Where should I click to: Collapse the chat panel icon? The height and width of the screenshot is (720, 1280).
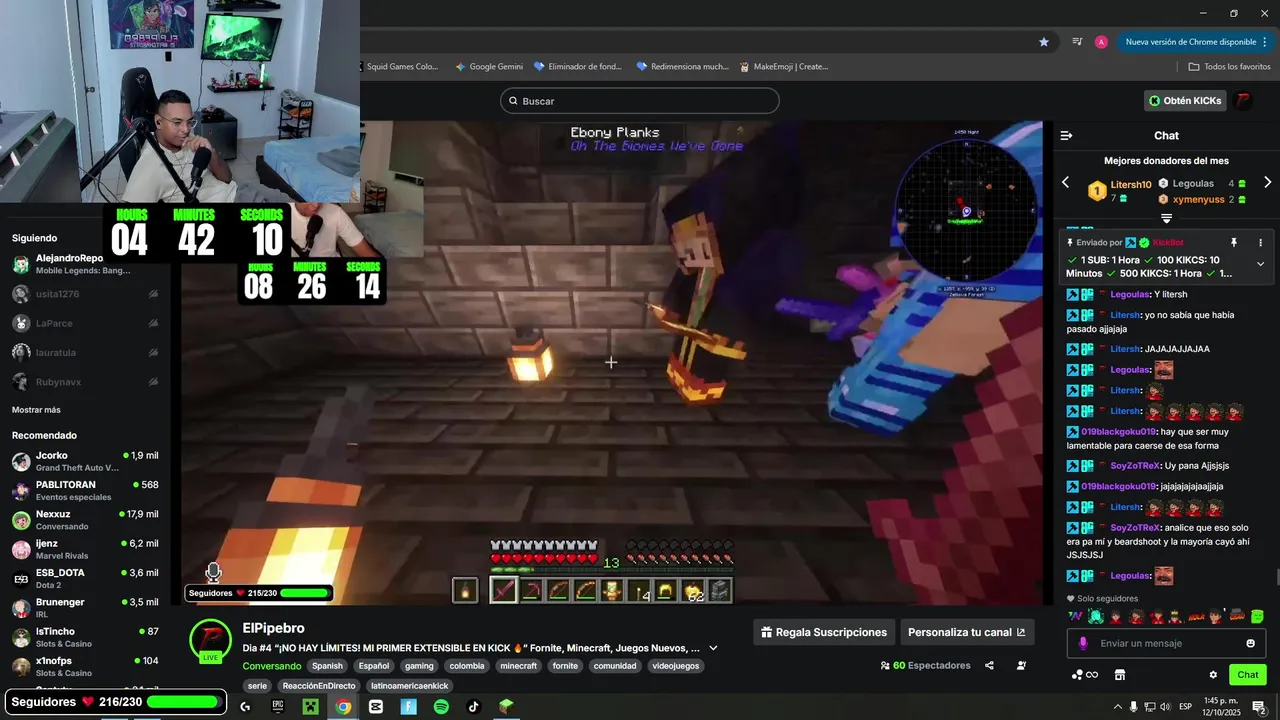coord(1066,136)
